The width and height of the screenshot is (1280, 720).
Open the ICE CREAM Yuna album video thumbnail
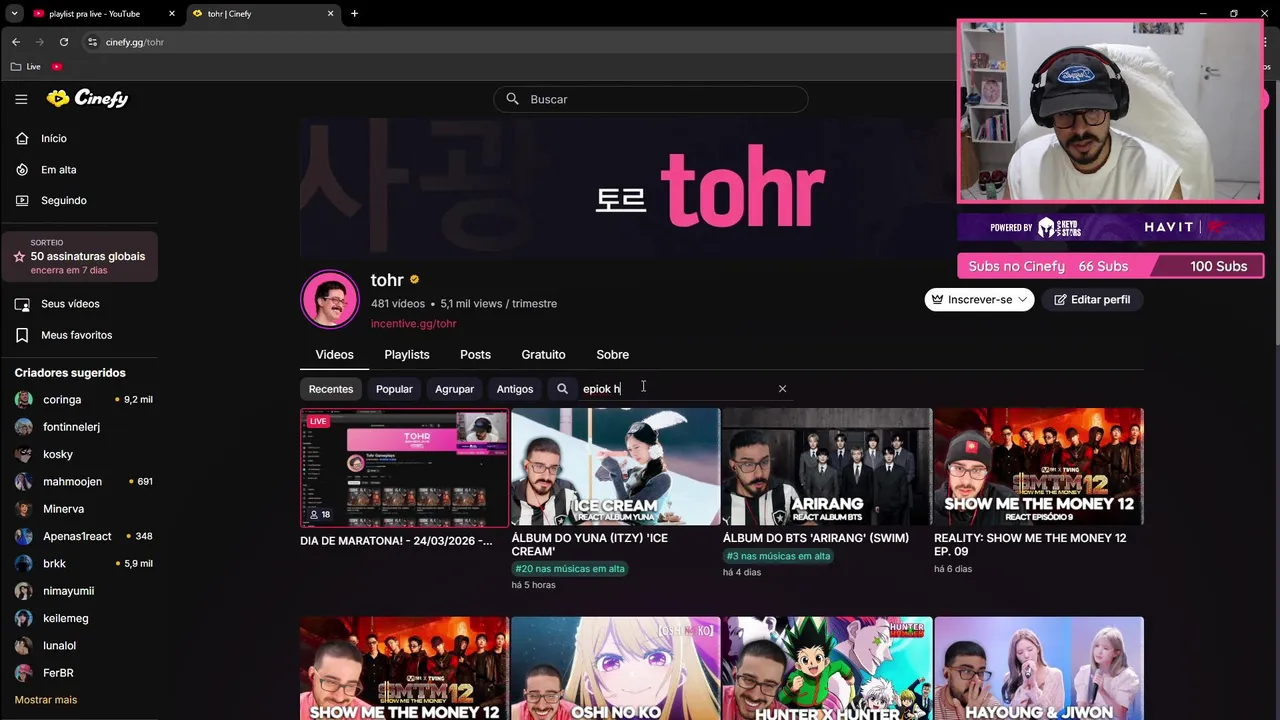(x=615, y=467)
